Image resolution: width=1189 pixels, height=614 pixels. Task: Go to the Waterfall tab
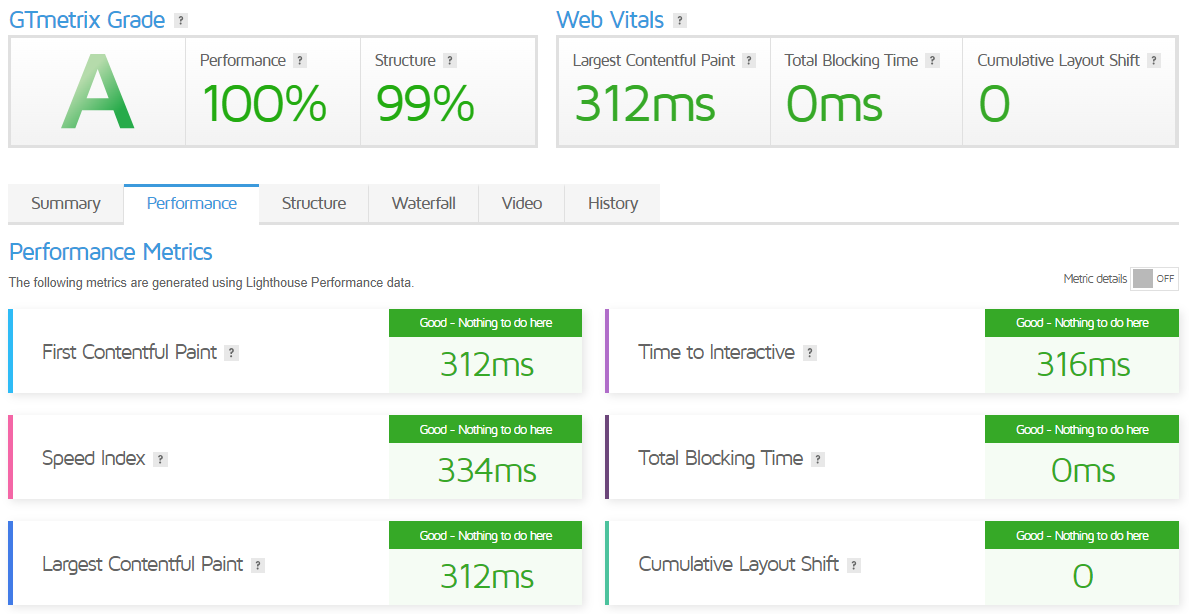[x=424, y=203]
